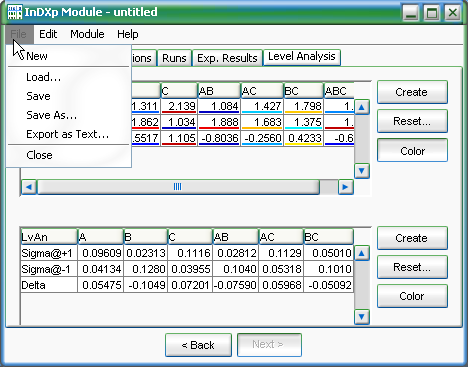Image resolution: width=468 pixels, height=367 pixels.
Task: Click horizontal scrollbar right arrow
Action: click(346, 187)
